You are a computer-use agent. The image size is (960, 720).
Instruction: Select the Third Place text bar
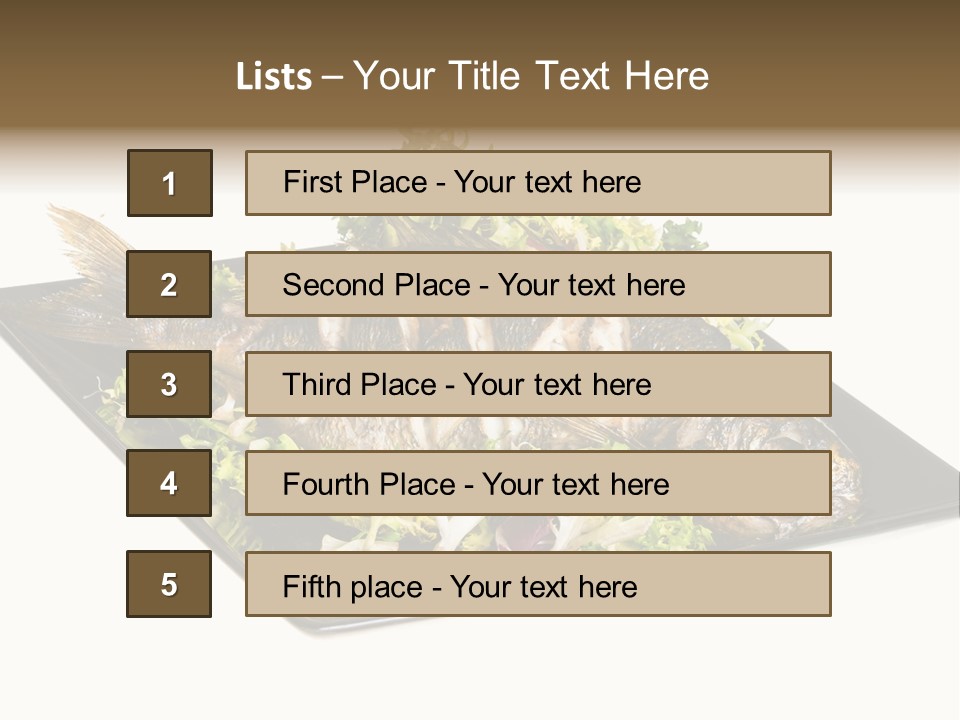point(538,384)
